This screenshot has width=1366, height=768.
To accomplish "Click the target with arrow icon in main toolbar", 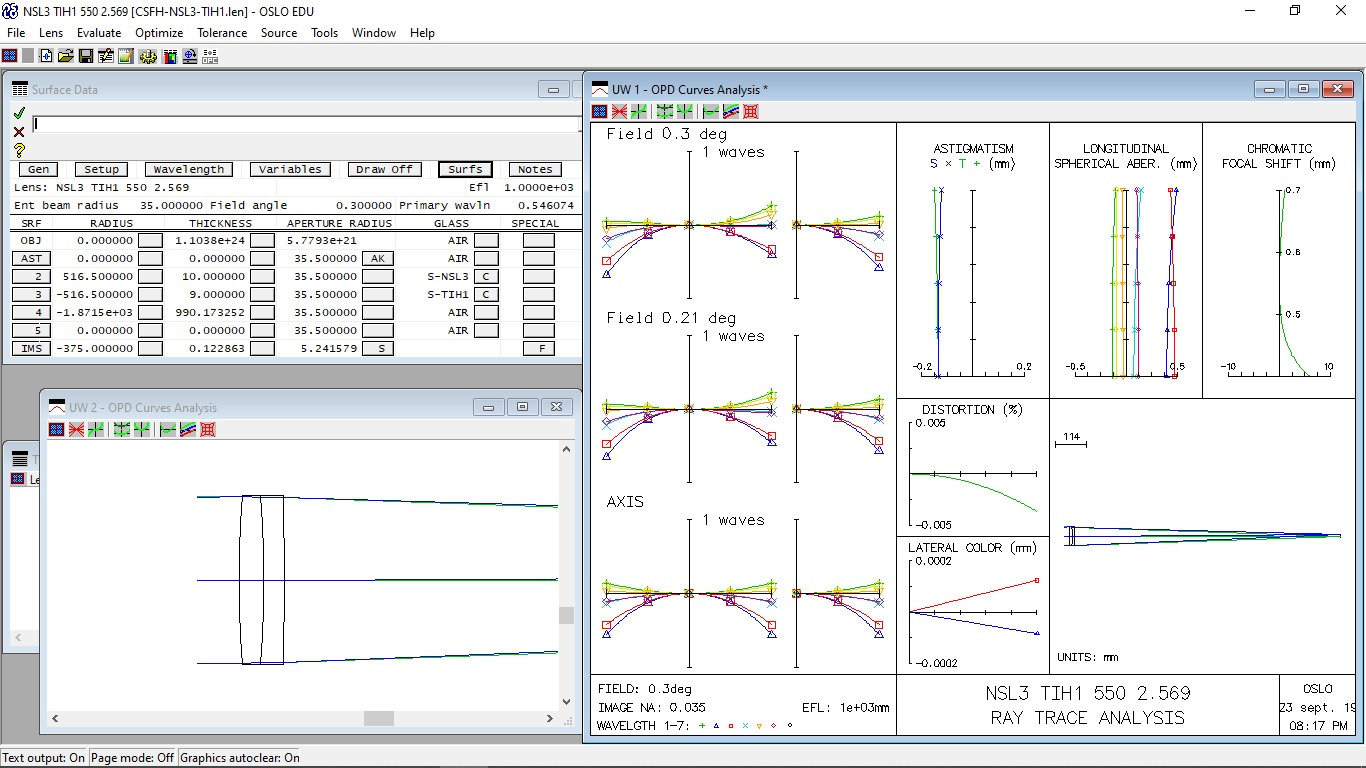I will tap(190, 57).
